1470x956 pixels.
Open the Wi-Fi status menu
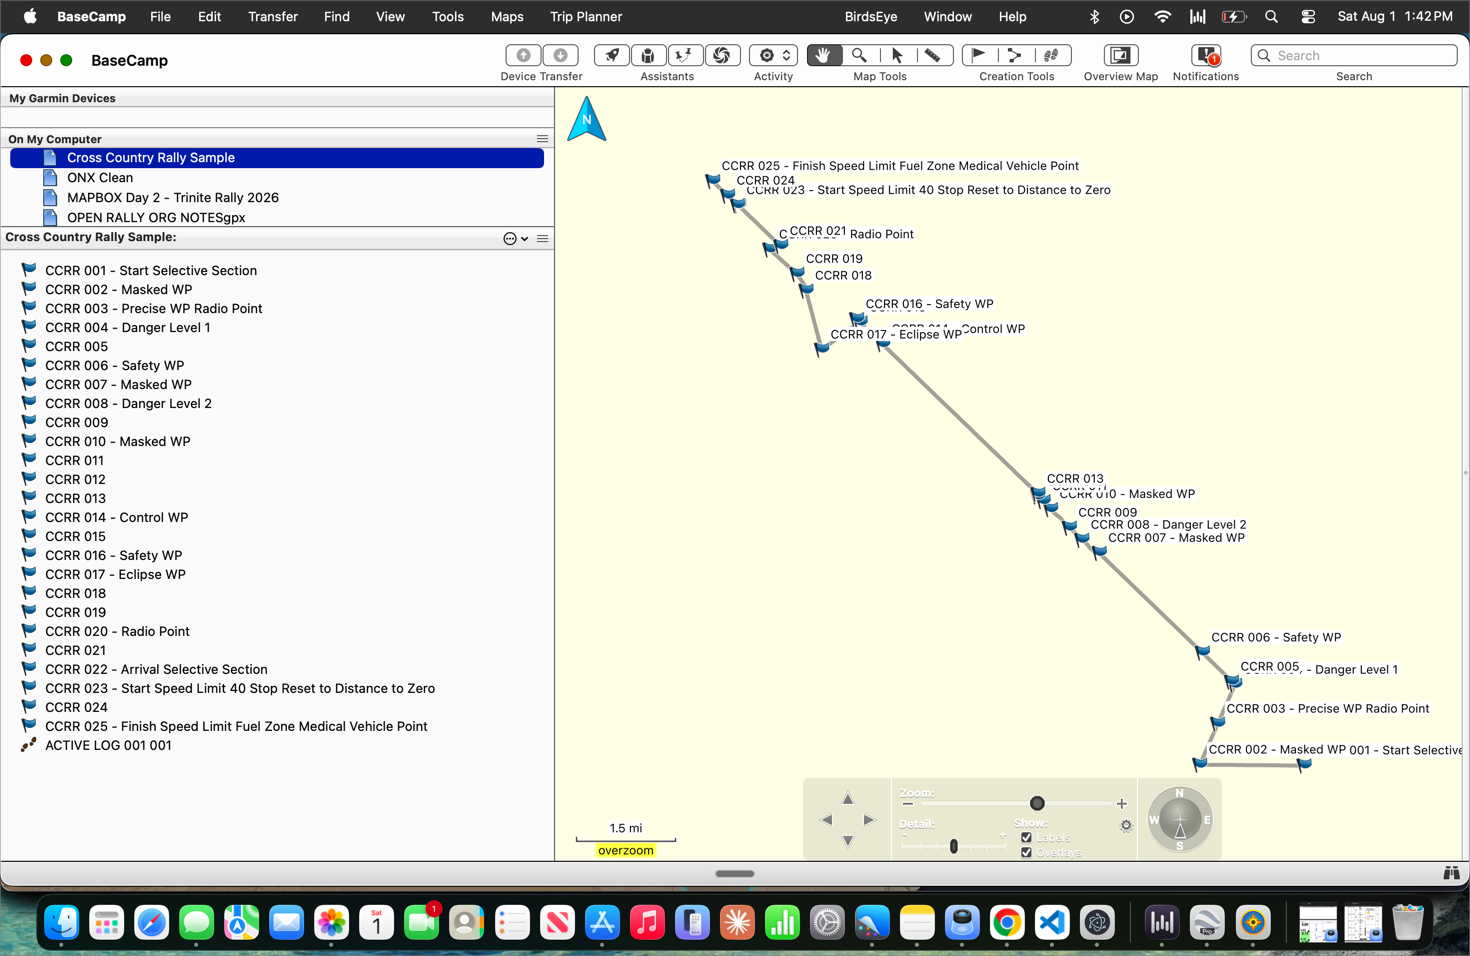[1162, 17]
